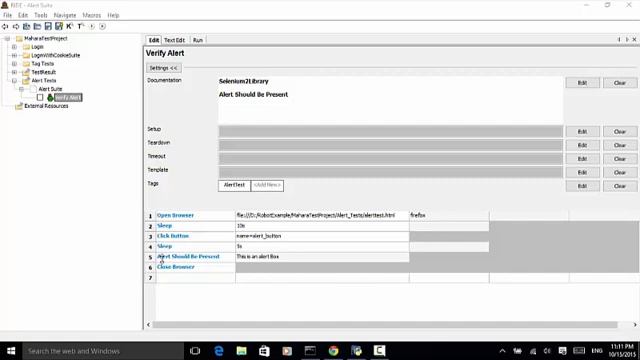Open the media player taskbar icon
This screenshot has width=640, height=360.
click(287, 351)
